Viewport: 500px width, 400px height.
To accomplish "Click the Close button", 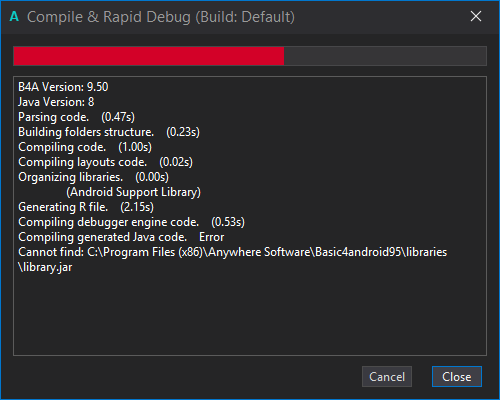I will 457,377.
